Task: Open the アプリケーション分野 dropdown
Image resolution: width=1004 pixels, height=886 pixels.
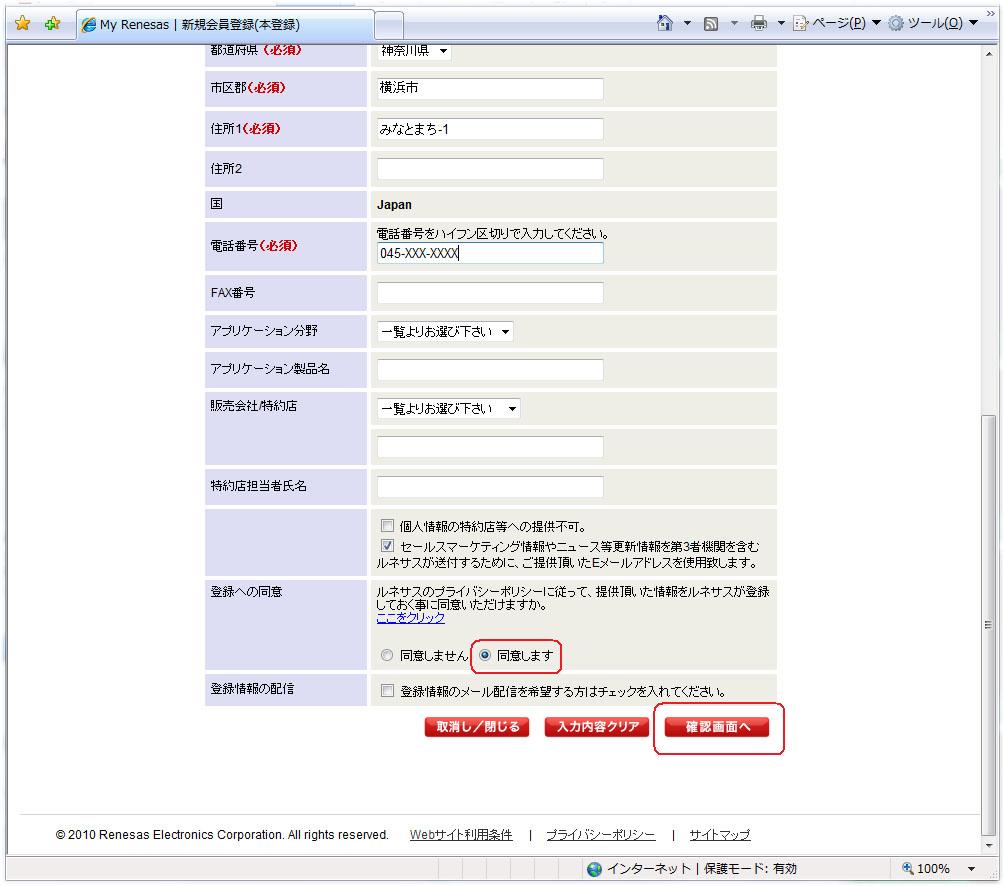Action: pos(445,331)
